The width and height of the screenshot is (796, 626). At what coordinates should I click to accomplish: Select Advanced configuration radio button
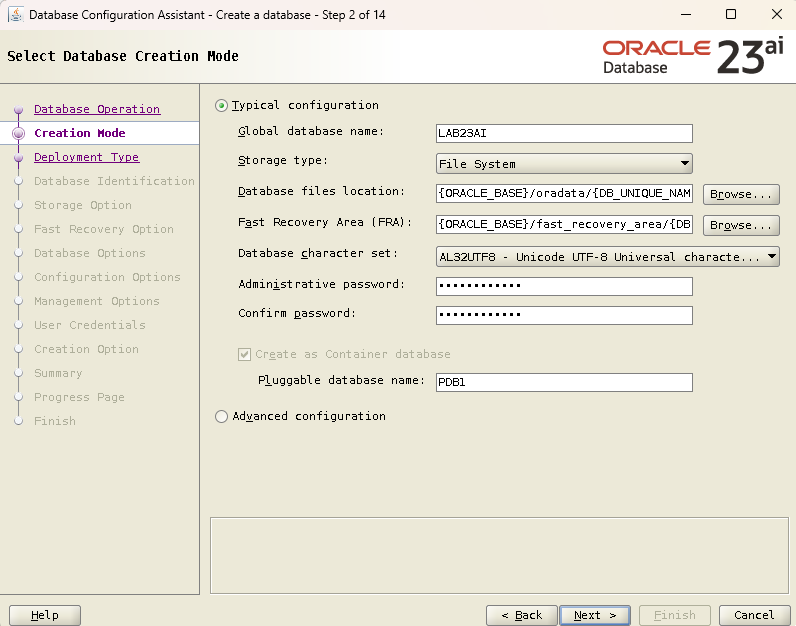coord(221,416)
